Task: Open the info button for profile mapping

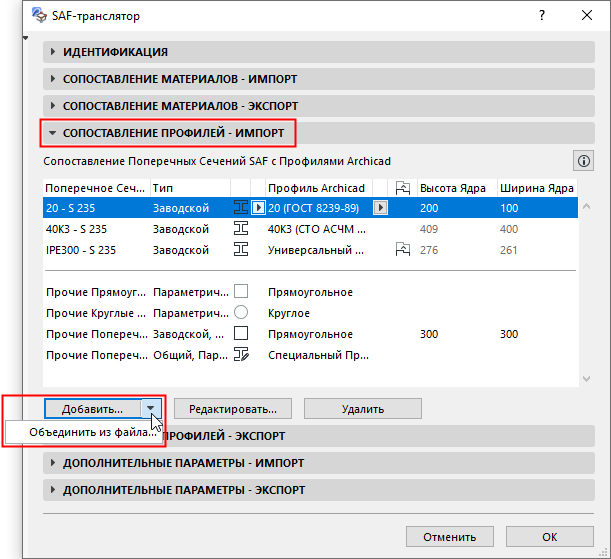Action: 583,161
